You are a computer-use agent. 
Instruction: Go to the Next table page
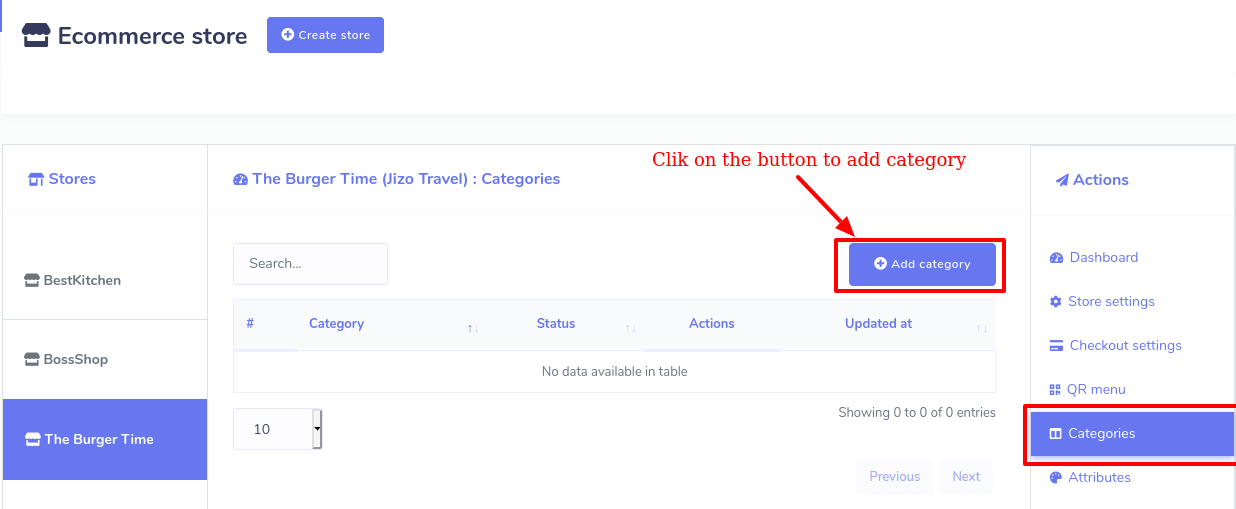pos(966,477)
